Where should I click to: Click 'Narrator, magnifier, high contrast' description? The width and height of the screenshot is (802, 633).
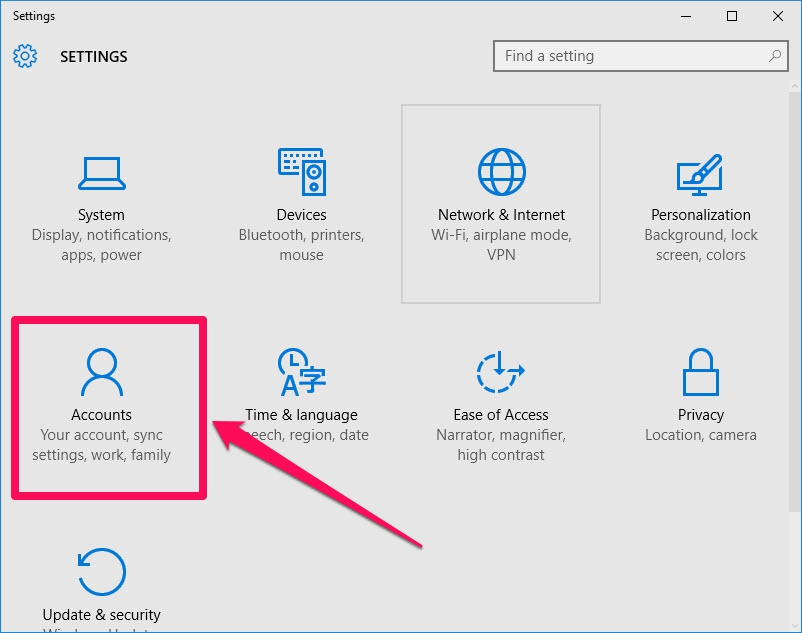pos(501,445)
